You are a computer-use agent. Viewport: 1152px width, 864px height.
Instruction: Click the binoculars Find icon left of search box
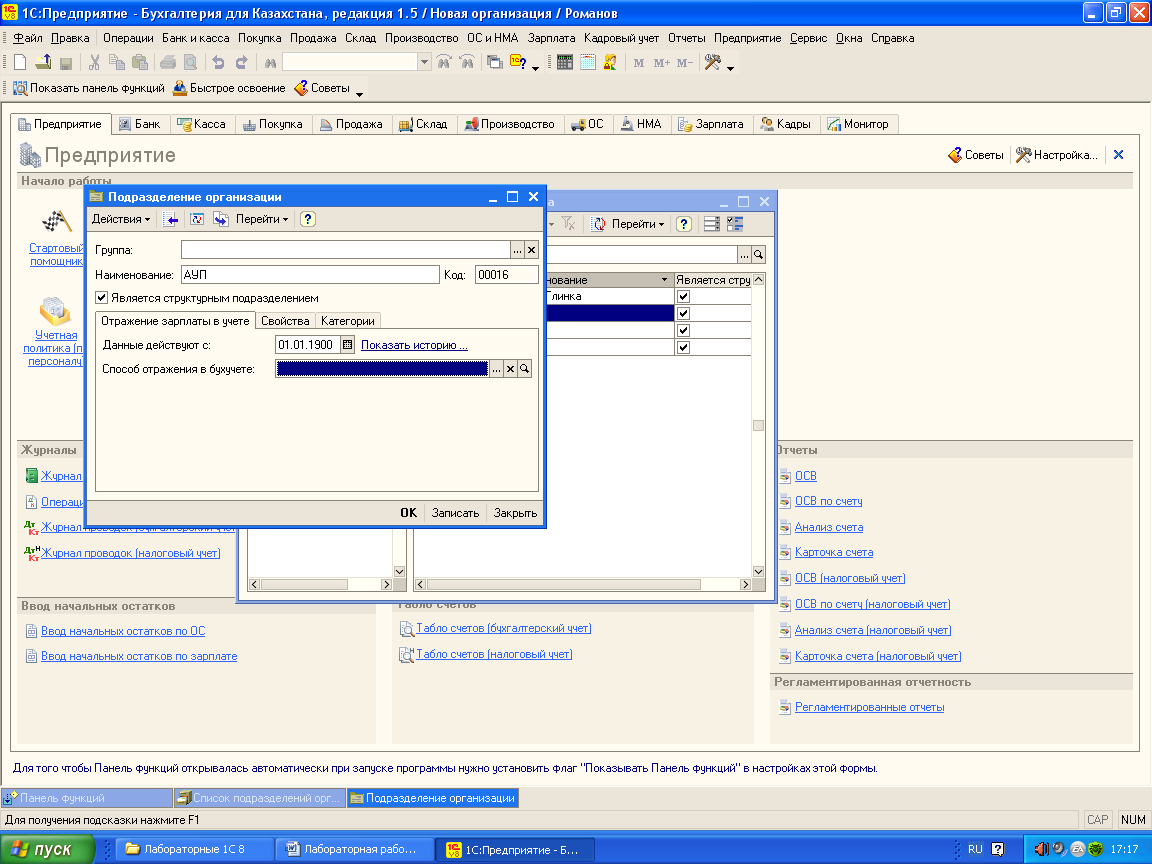click(270, 63)
